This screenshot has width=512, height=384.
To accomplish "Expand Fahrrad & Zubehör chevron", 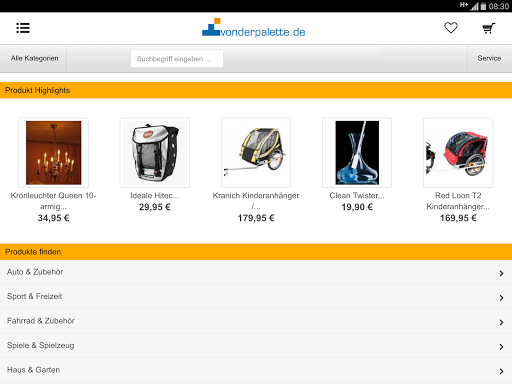I will tap(501, 322).
